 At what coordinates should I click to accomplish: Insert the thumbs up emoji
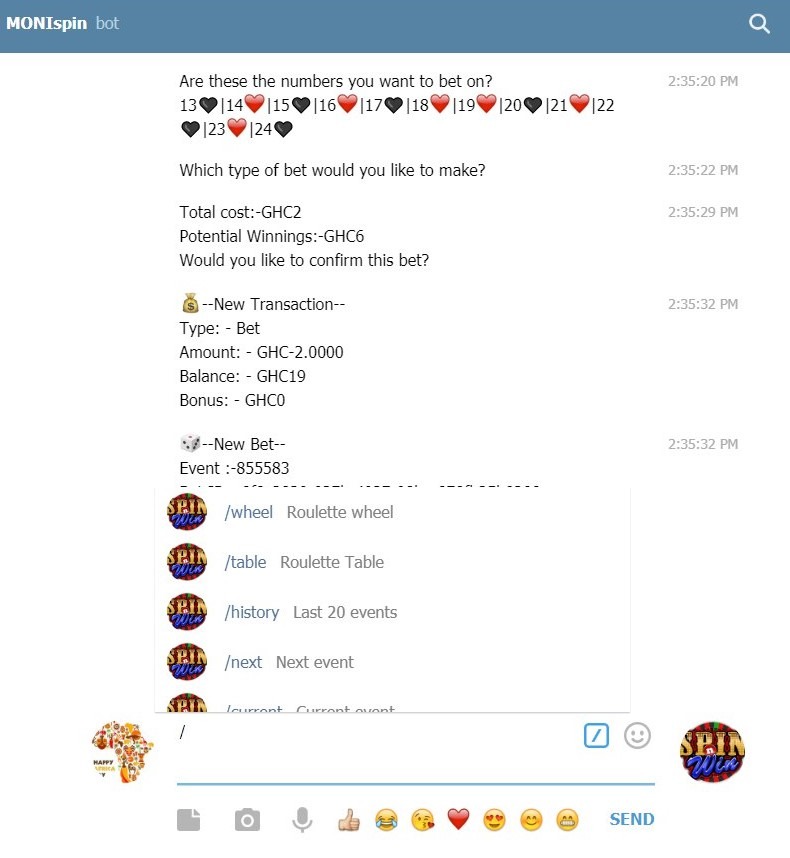[348, 820]
